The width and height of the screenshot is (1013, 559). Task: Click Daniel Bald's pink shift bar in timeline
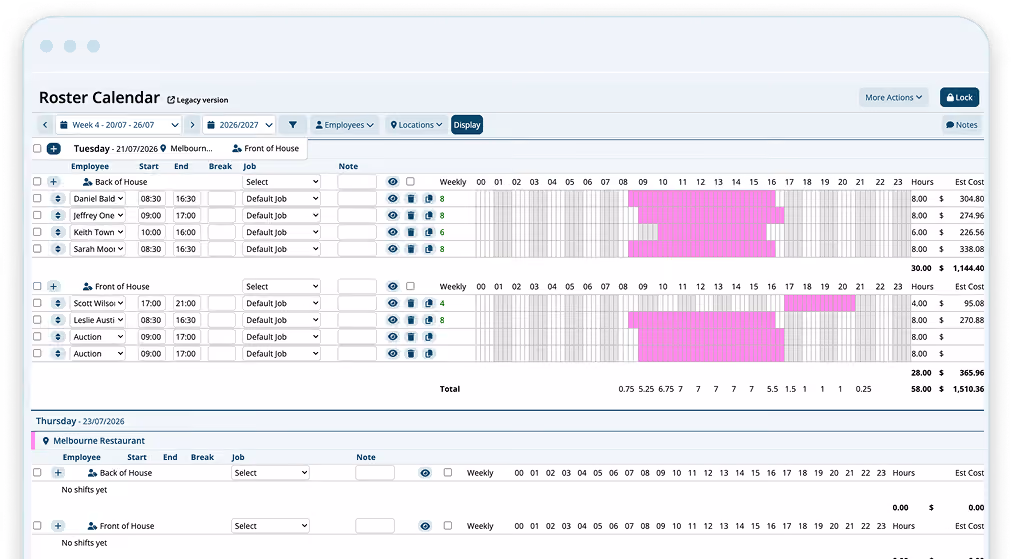point(702,198)
